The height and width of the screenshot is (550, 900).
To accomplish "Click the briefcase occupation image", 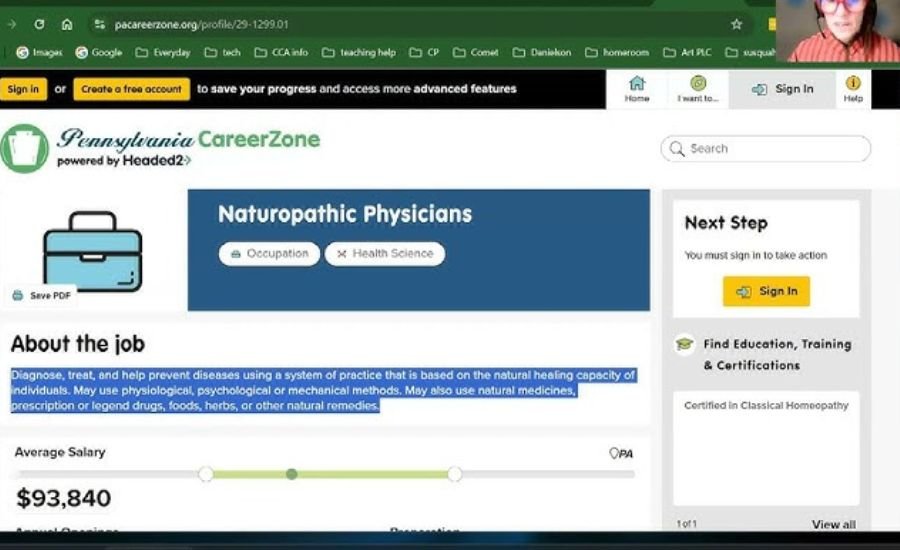I will click(x=92, y=251).
